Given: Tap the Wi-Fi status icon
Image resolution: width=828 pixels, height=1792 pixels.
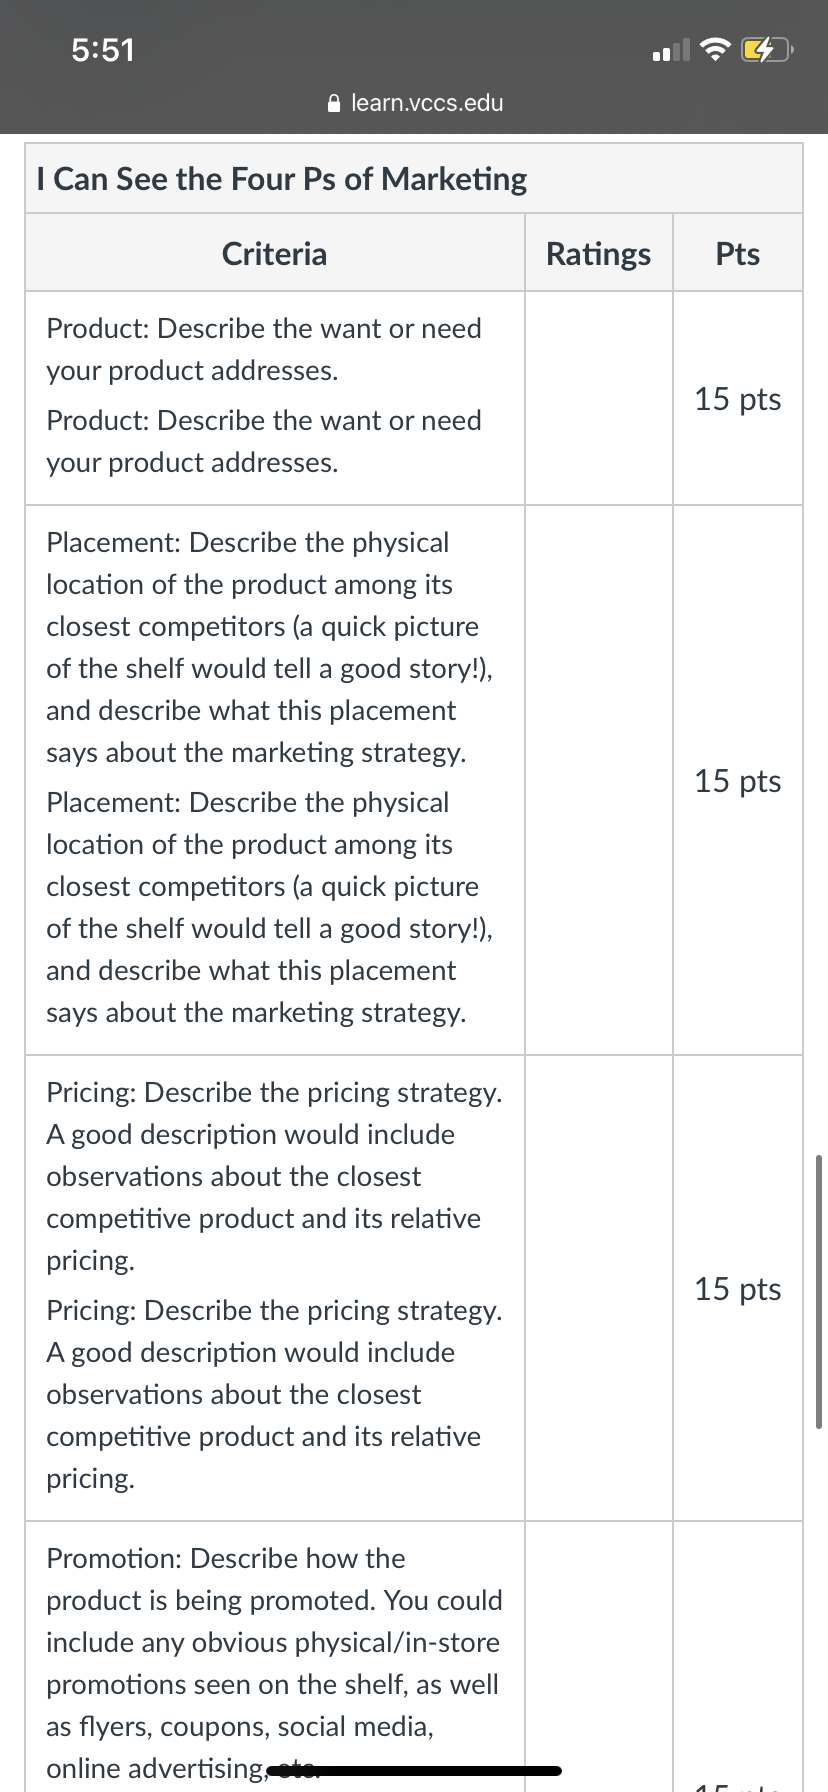Looking at the screenshot, I should (714, 49).
